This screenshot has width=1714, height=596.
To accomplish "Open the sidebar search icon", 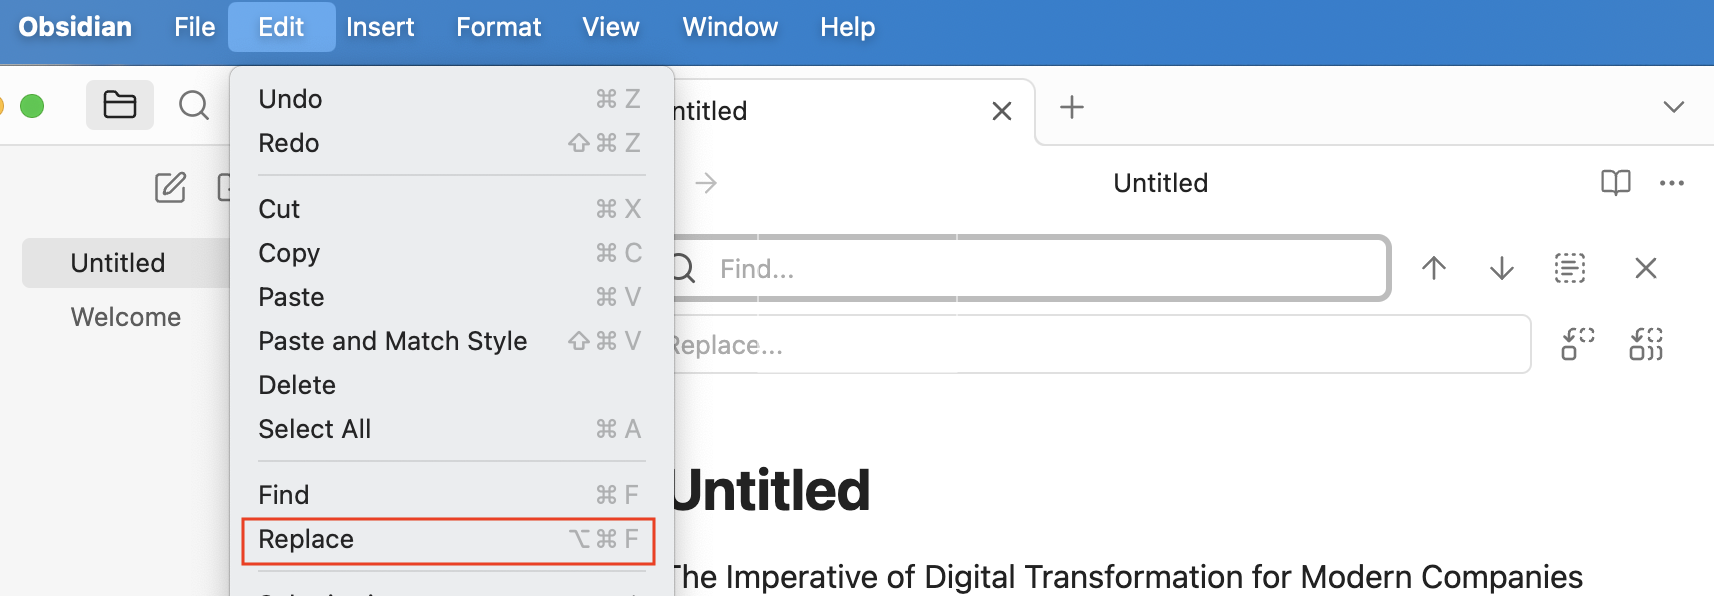I will click(193, 105).
